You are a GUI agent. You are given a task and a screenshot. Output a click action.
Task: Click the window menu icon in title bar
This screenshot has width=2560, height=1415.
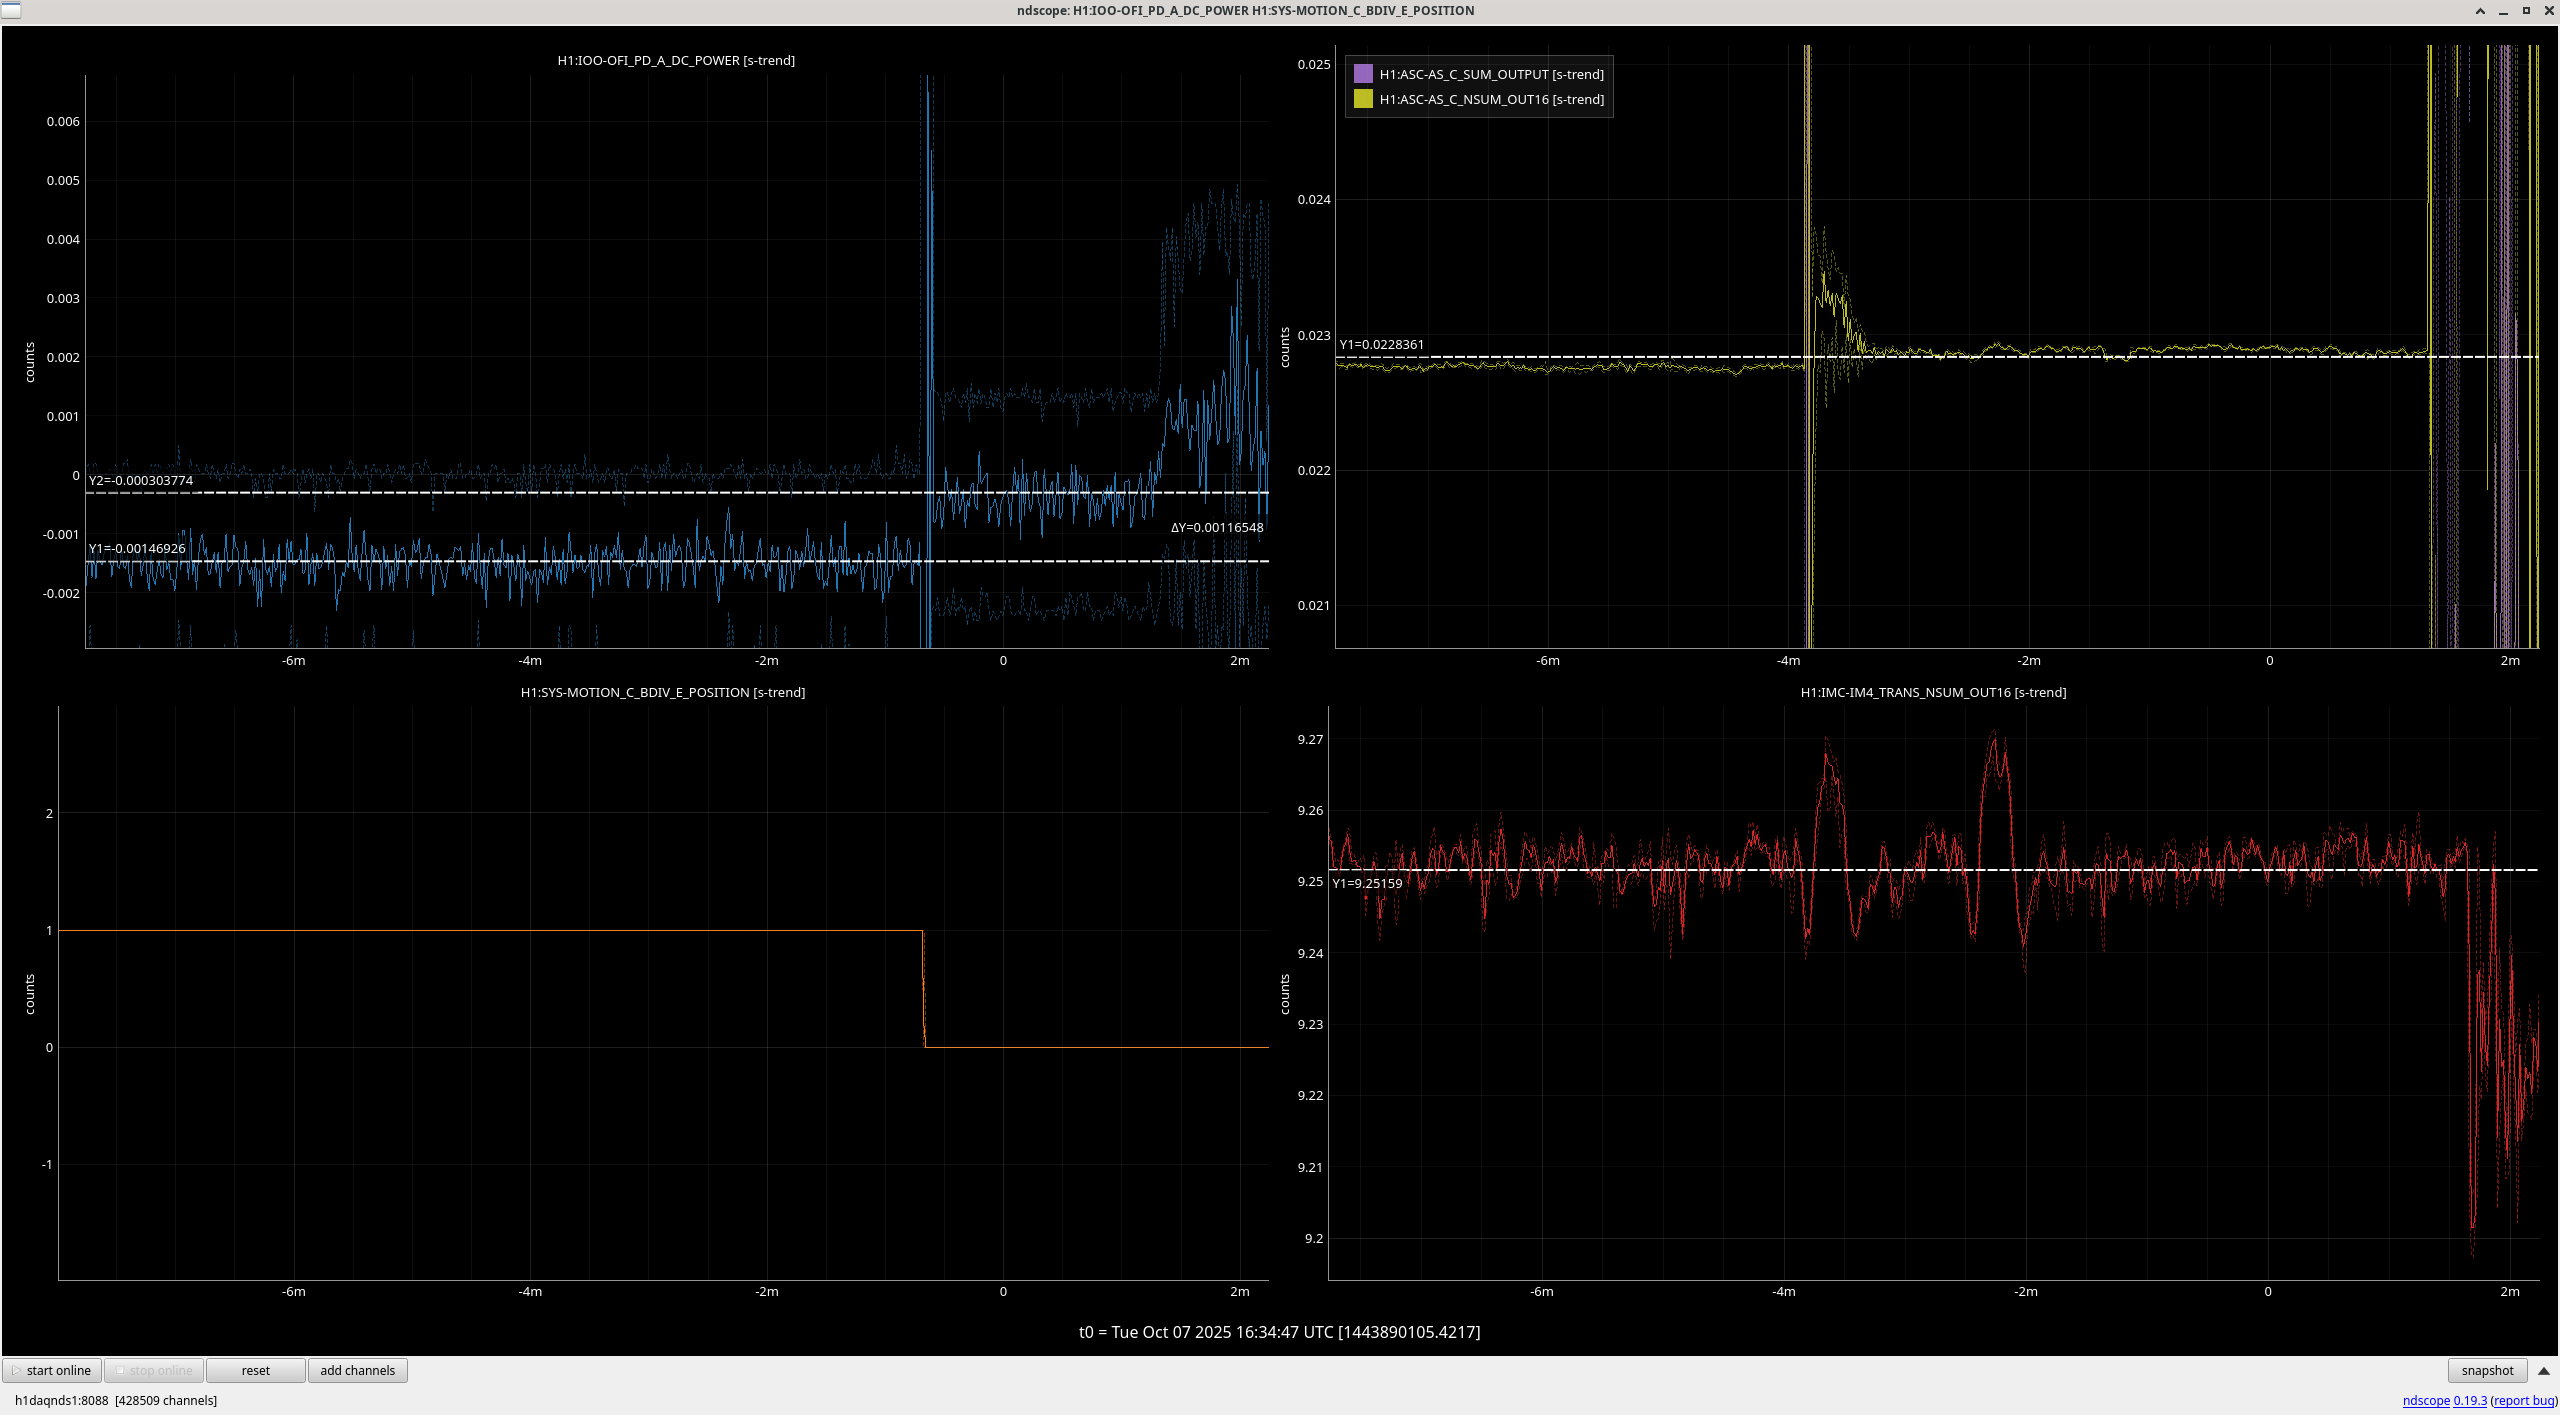(x=10, y=10)
